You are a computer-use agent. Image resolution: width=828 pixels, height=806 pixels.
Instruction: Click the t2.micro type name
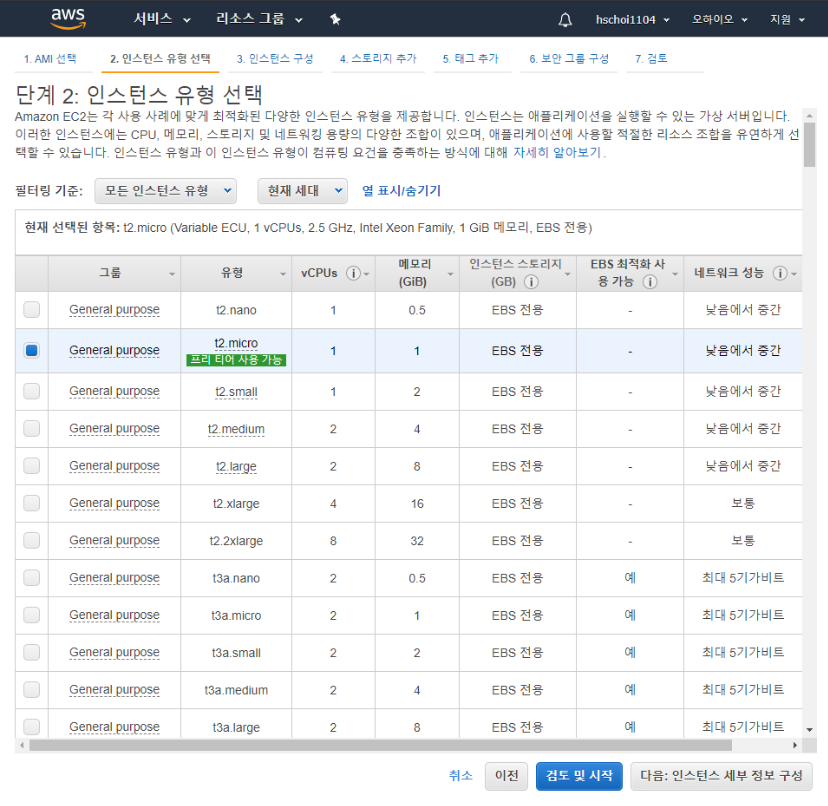tap(236, 343)
